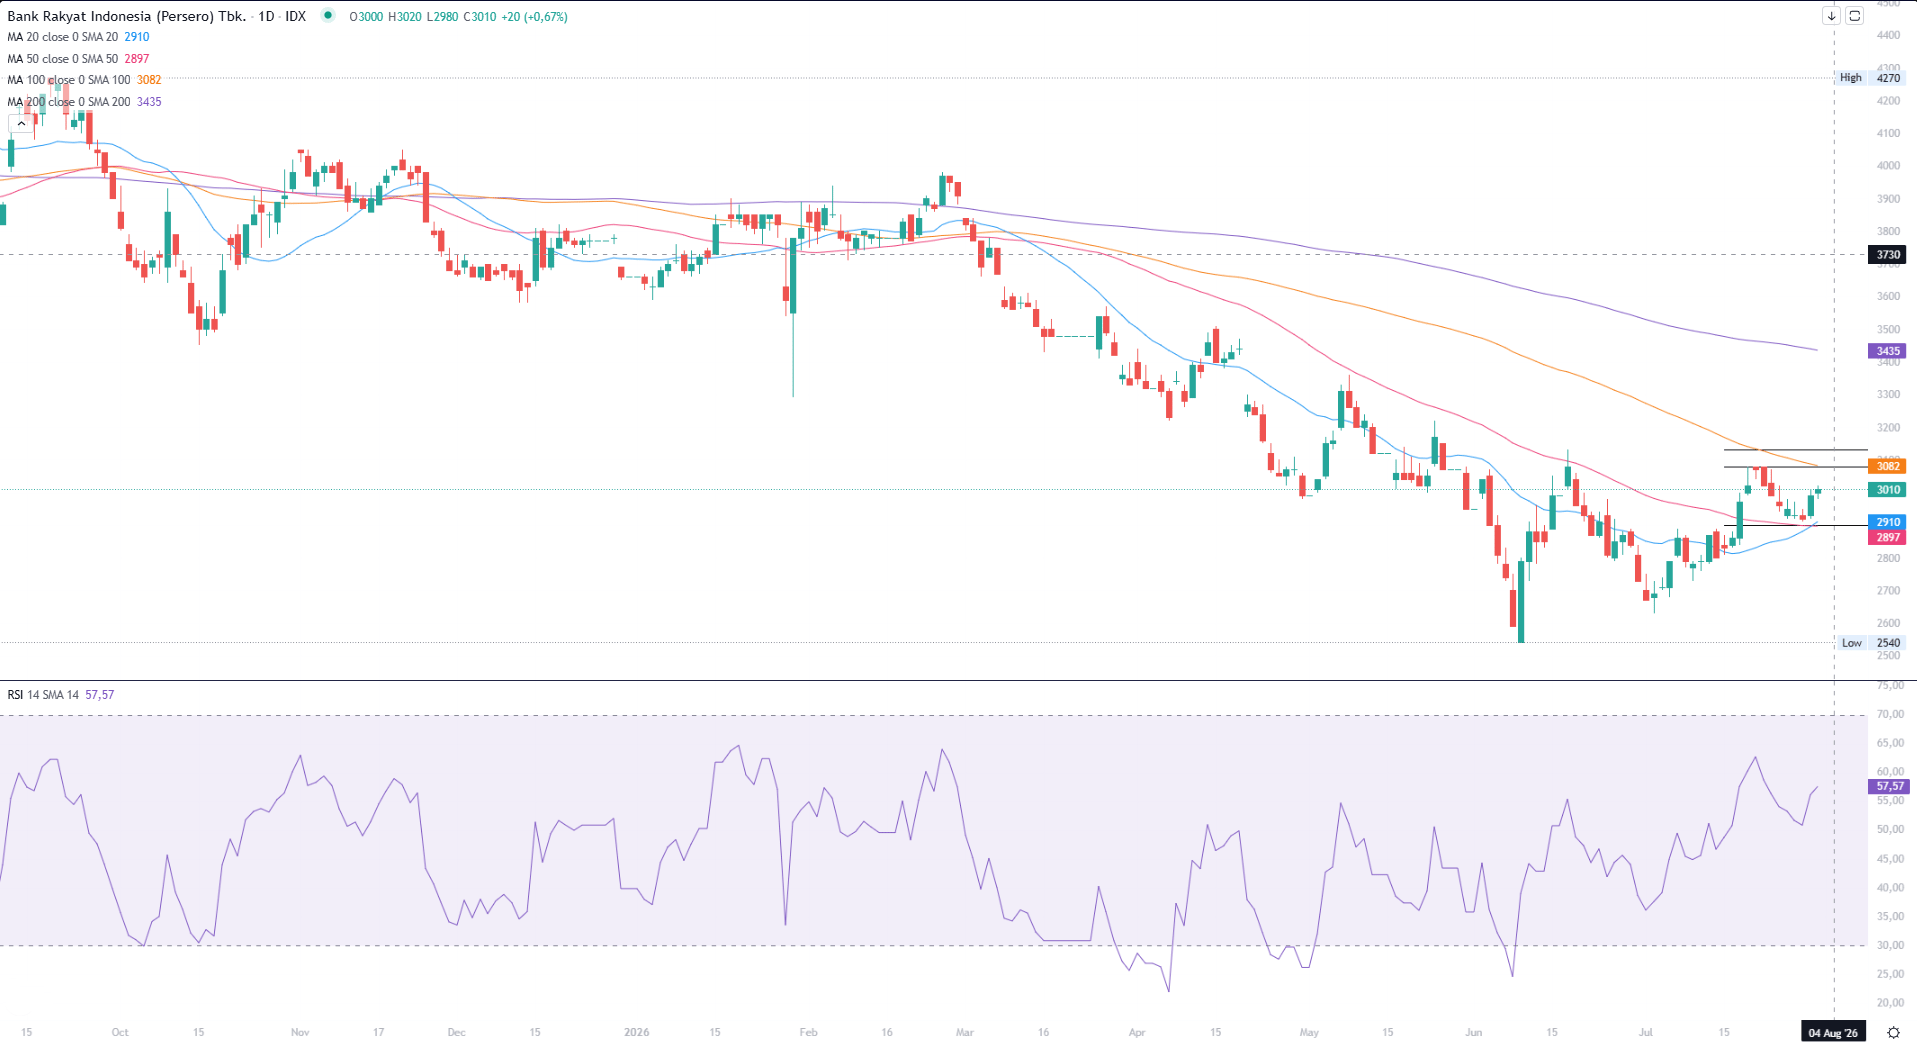Click the OHLC close value C3010
Image resolution: width=1917 pixels, height=1045 pixels.
pos(480,17)
